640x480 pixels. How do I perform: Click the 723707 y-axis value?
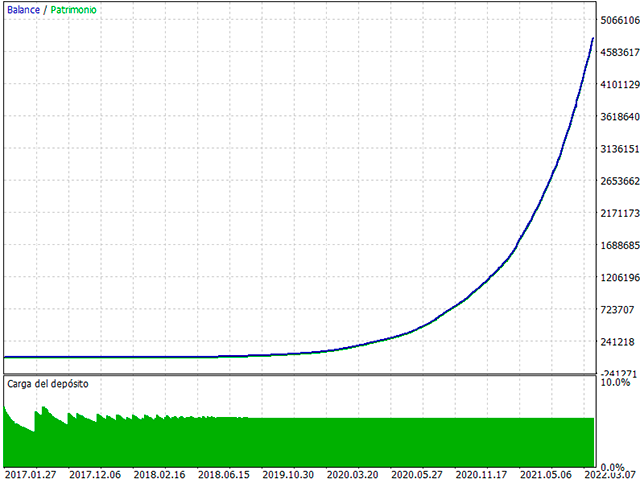click(618, 310)
